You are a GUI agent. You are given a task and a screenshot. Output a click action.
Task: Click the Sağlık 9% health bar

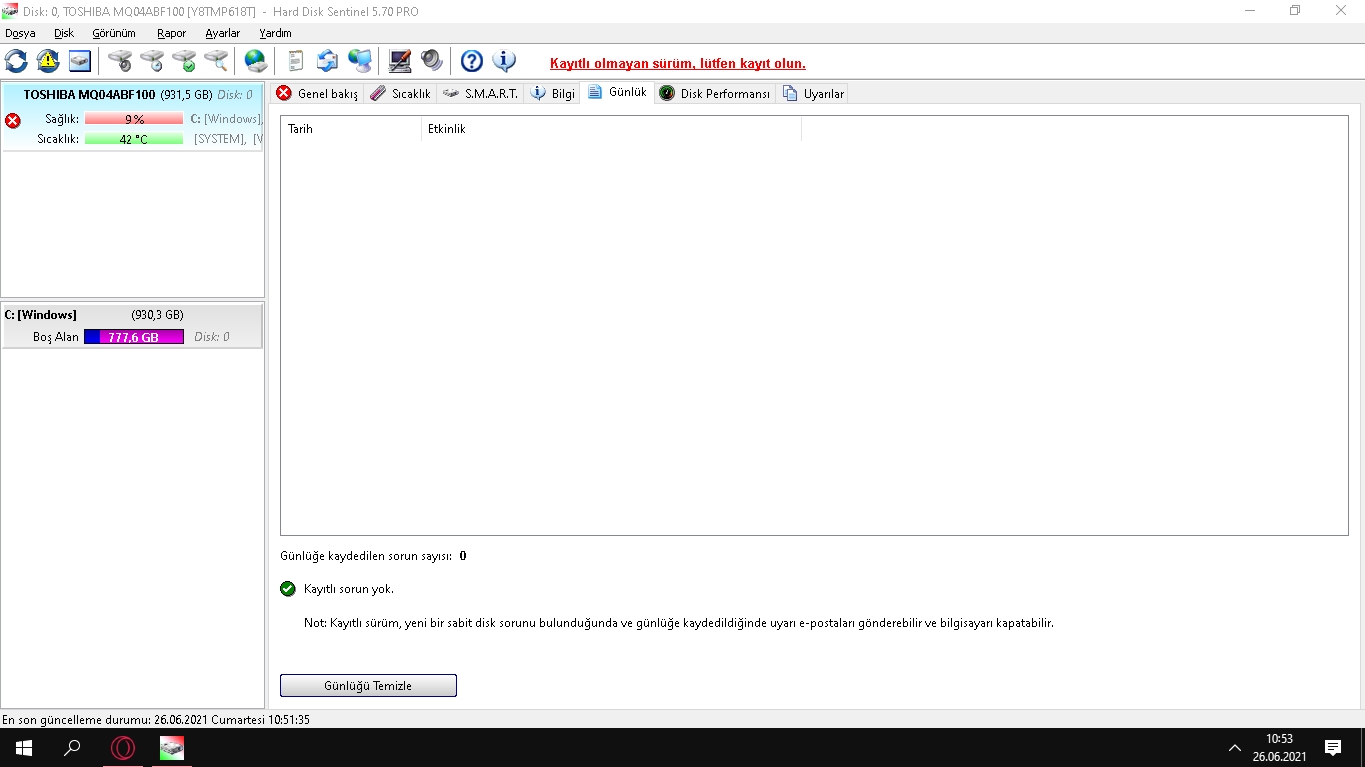coord(134,119)
